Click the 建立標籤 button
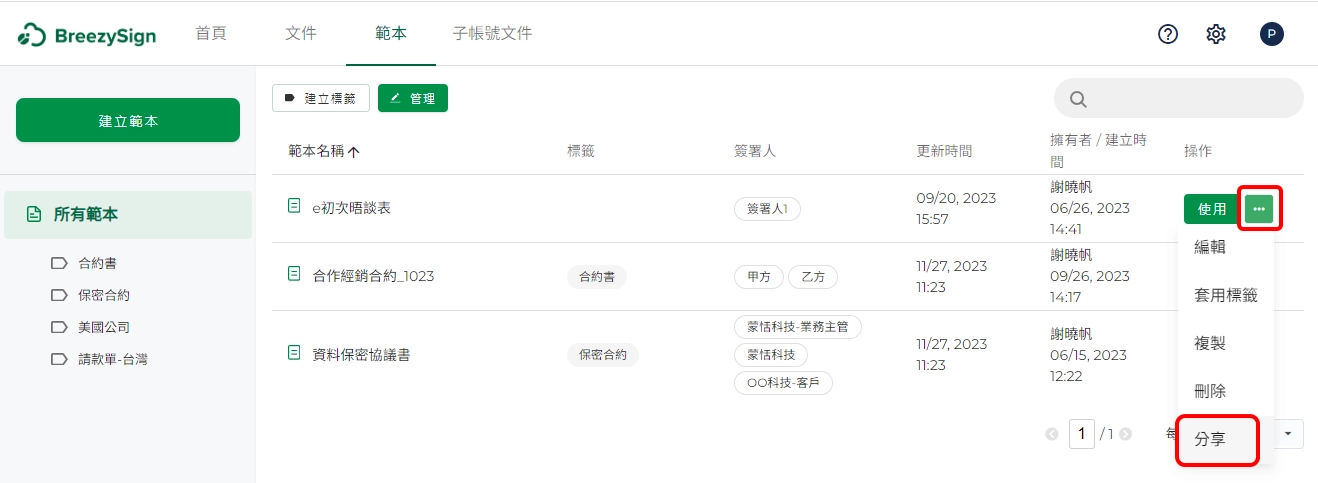This screenshot has height=483, width=1318. (x=321, y=98)
